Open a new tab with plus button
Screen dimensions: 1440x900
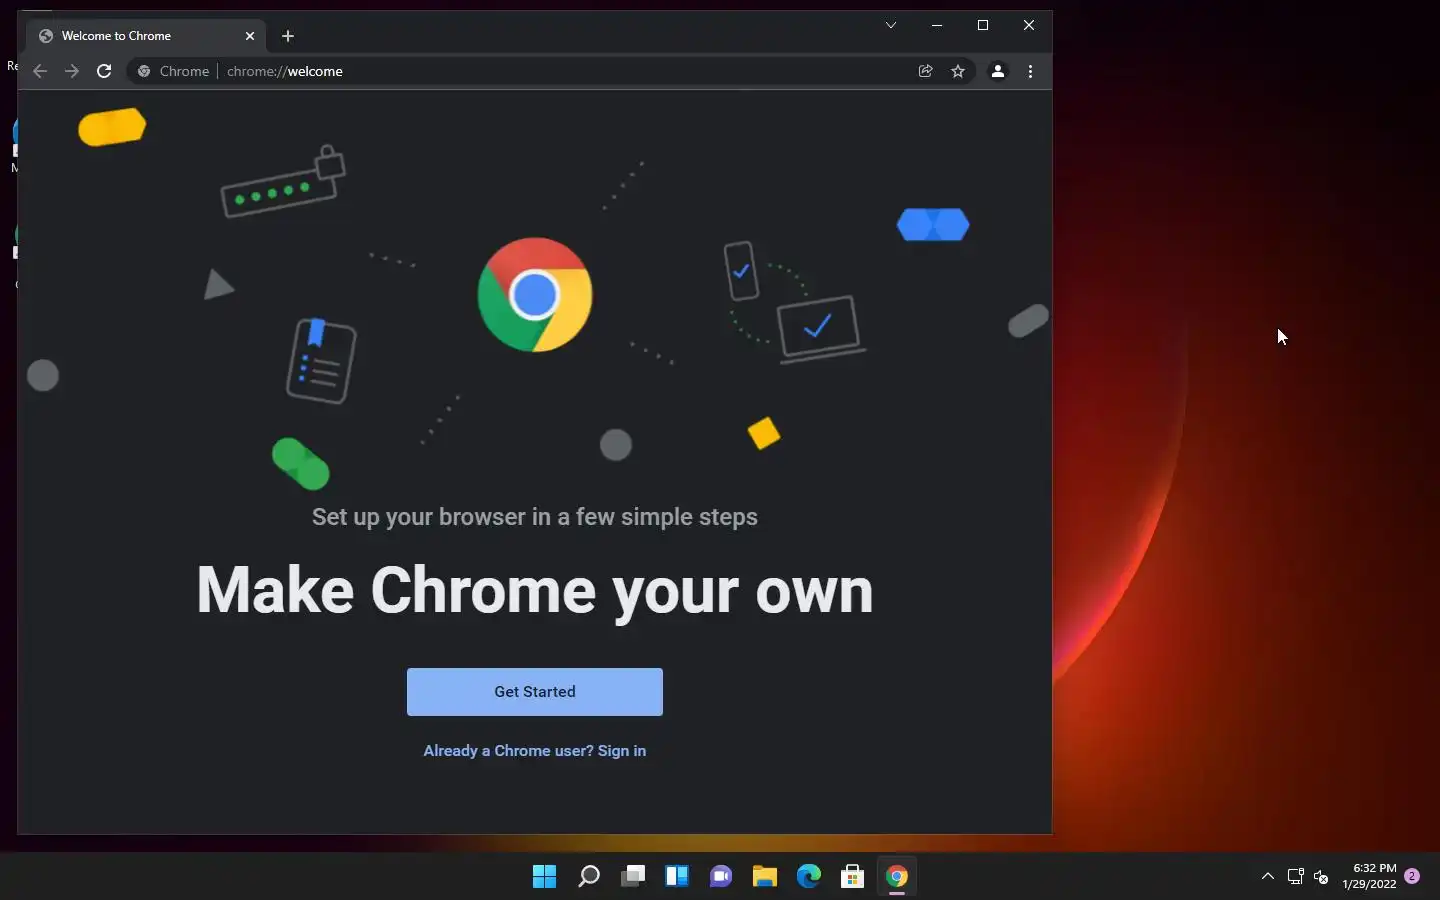[288, 36]
